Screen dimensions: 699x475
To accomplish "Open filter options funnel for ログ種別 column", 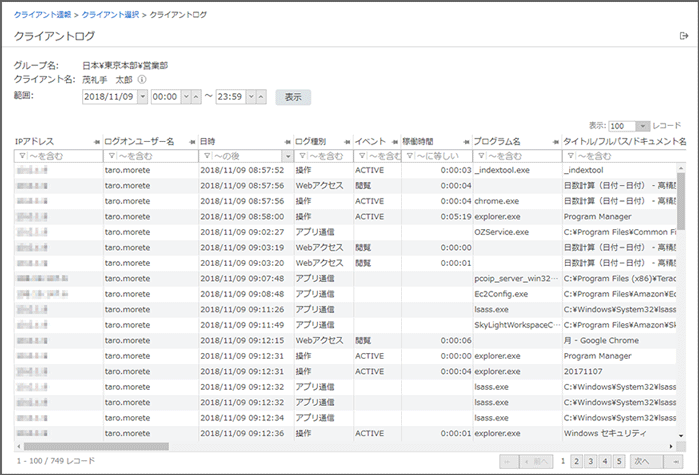I will click(301, 157).
